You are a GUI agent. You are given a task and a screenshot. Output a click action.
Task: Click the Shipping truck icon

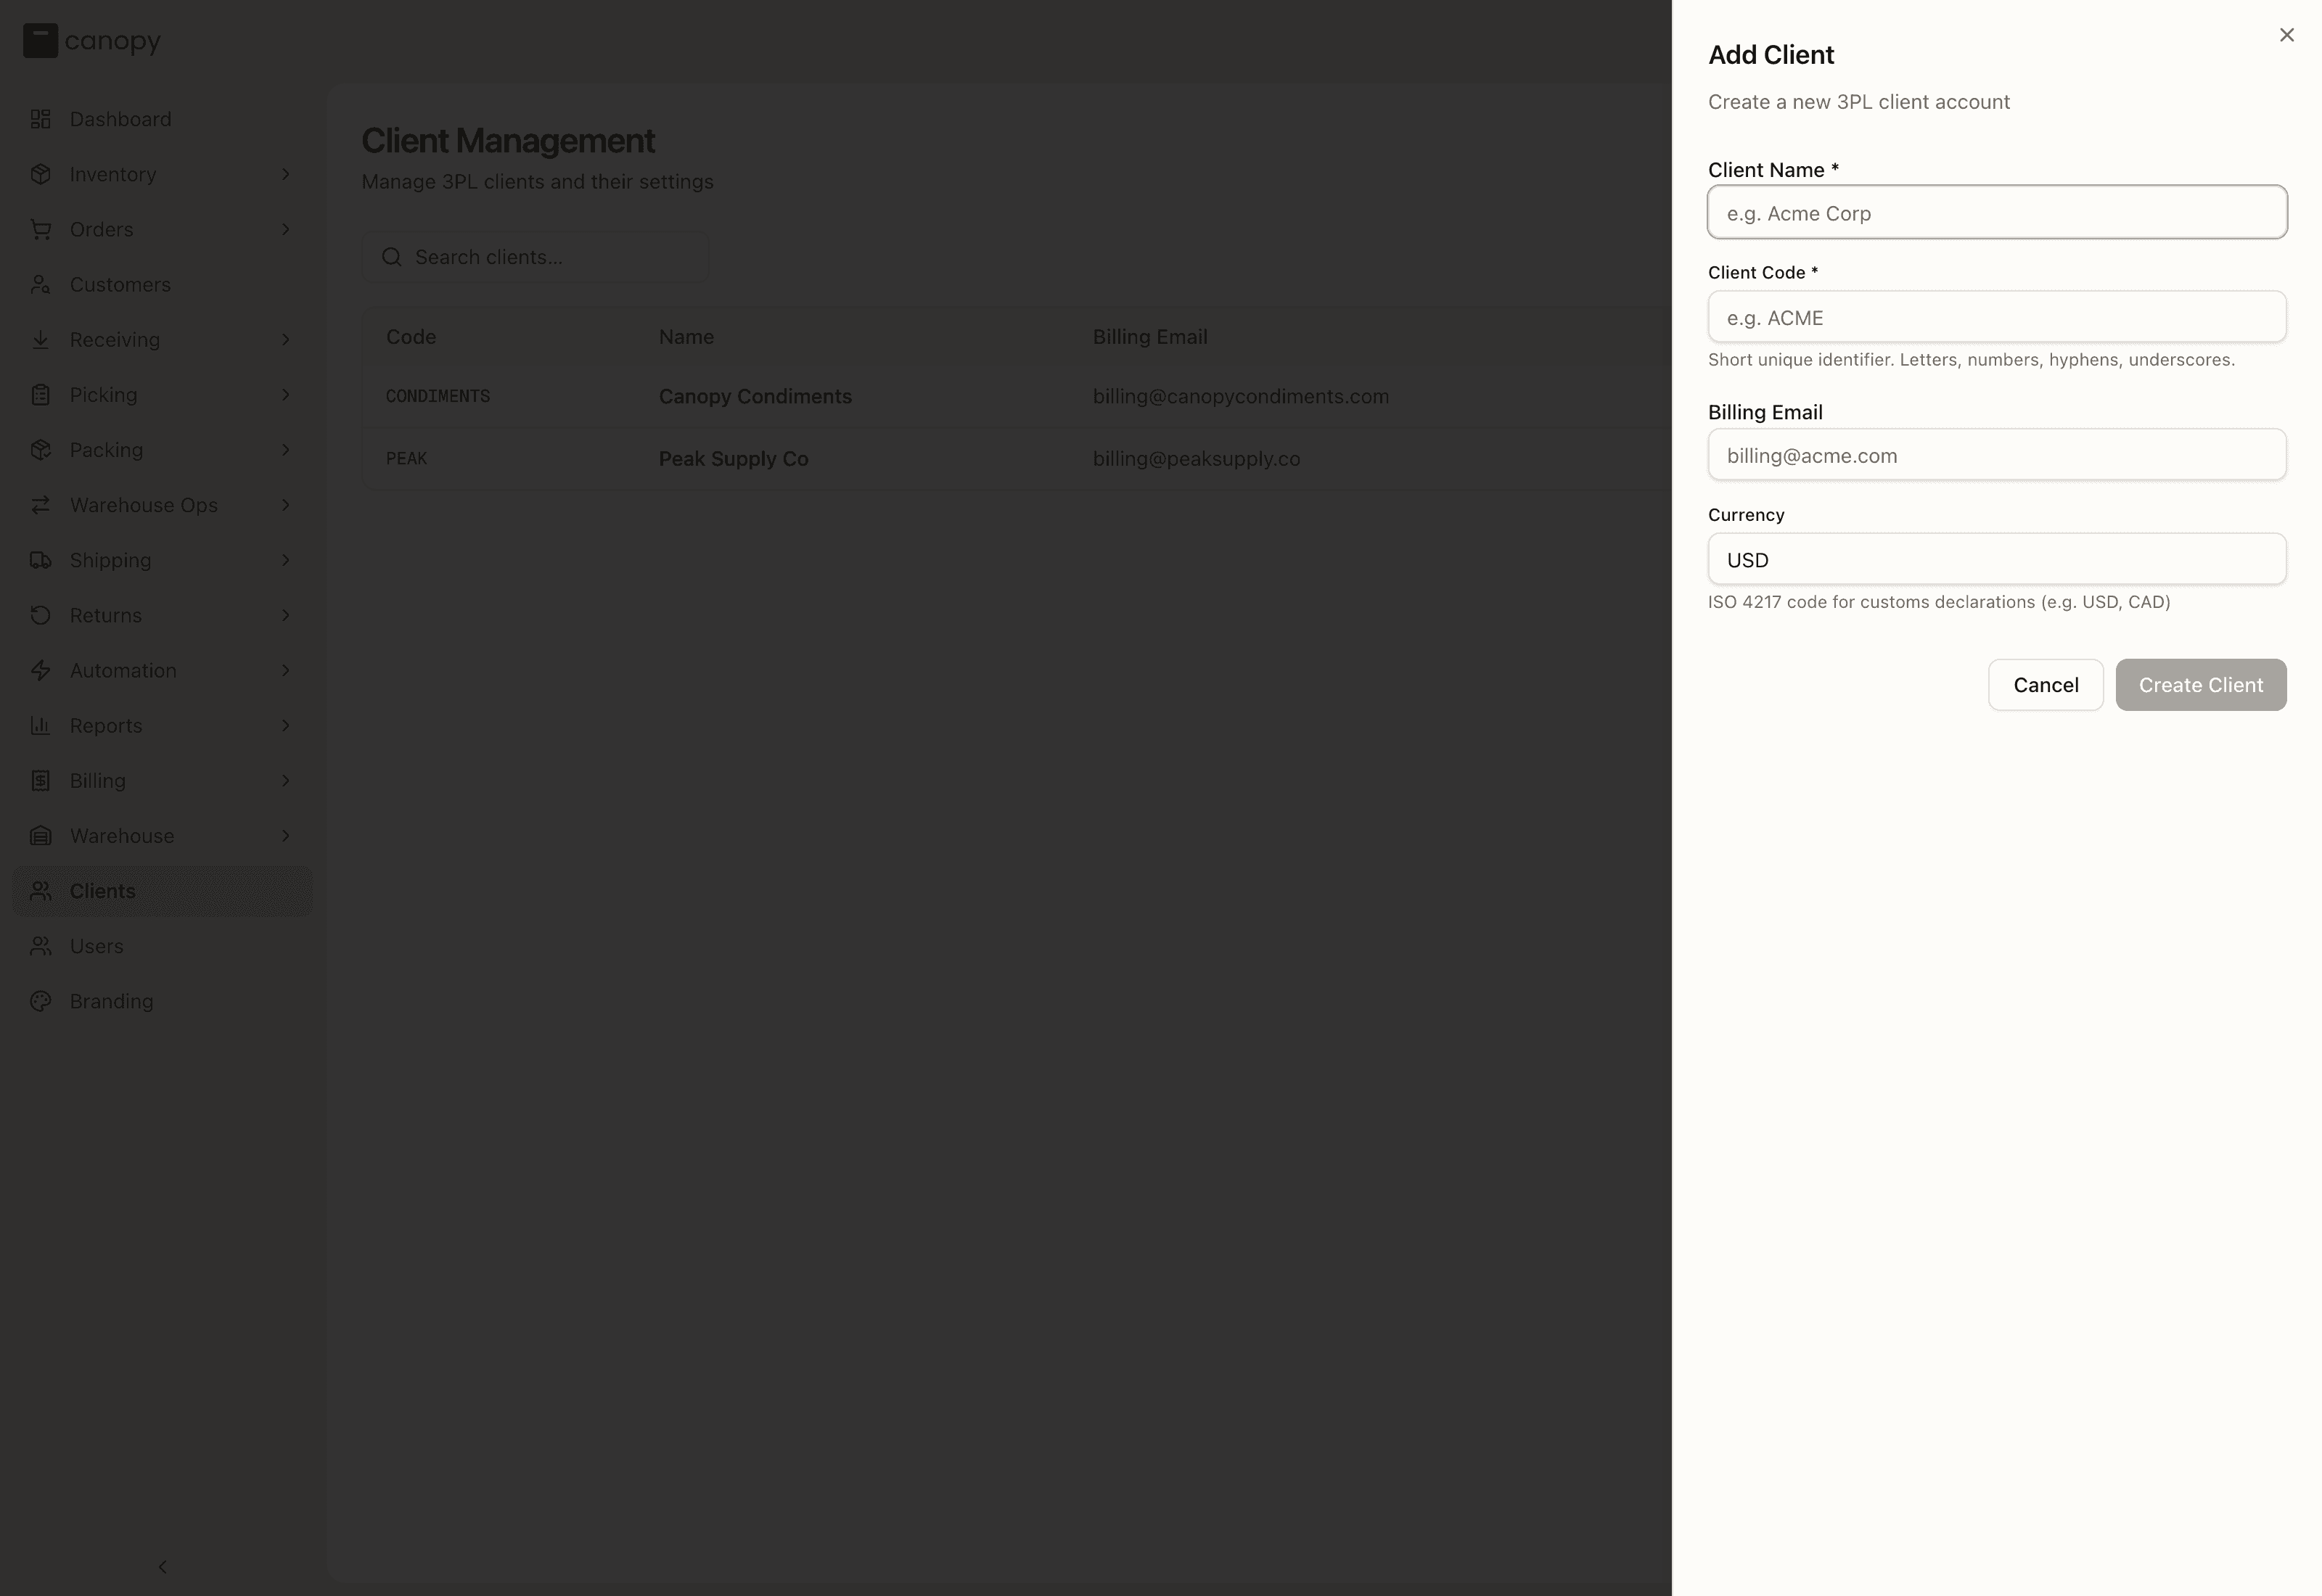tap(41, 560)
